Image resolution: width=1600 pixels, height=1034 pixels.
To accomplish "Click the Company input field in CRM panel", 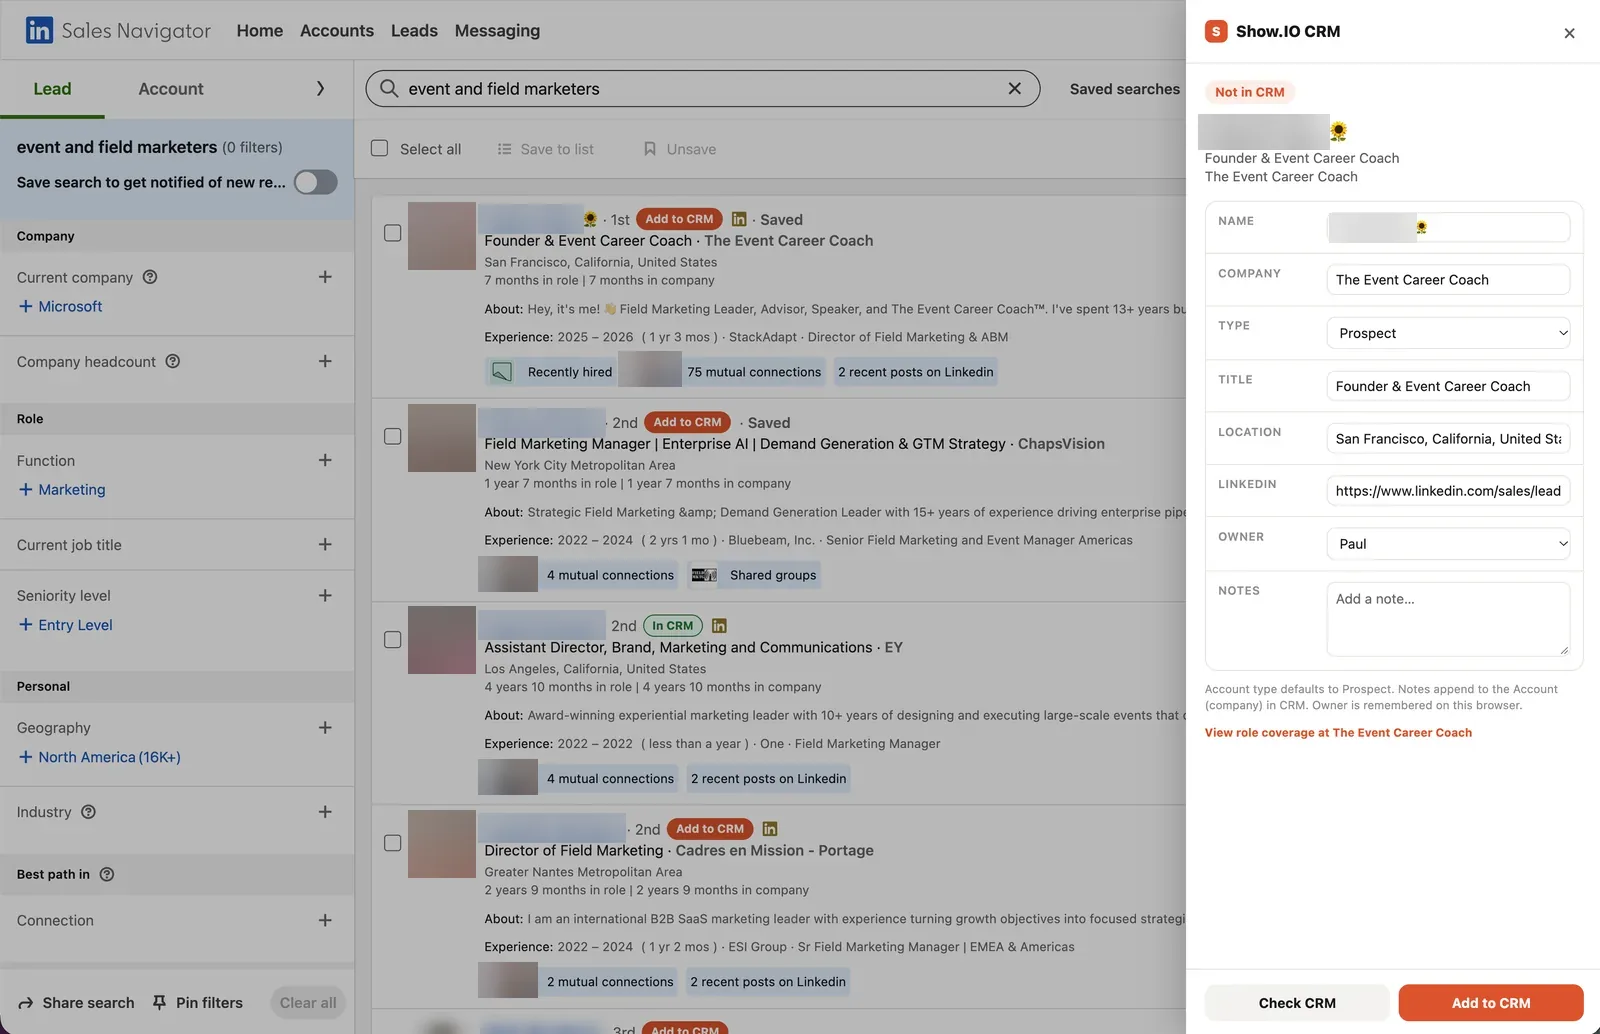I will pos(1448,280).
